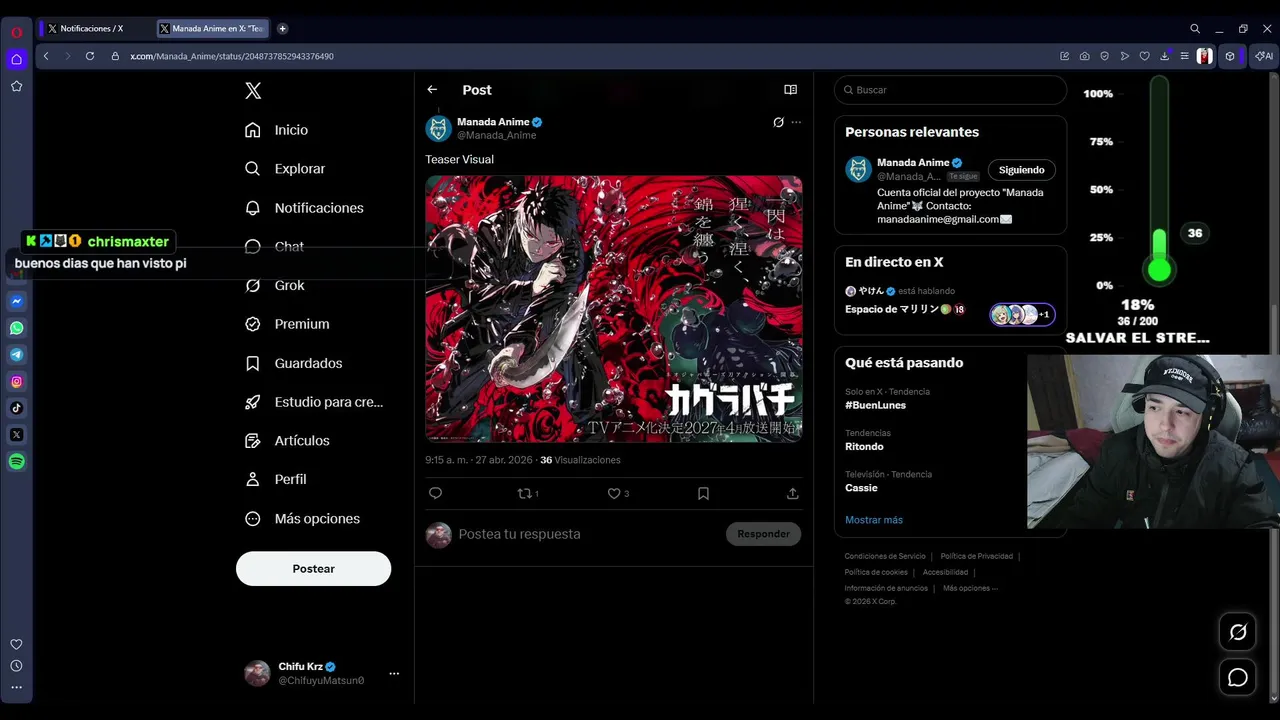Open Premium in the navigation

pyautogui.click(x=288, y=324)
